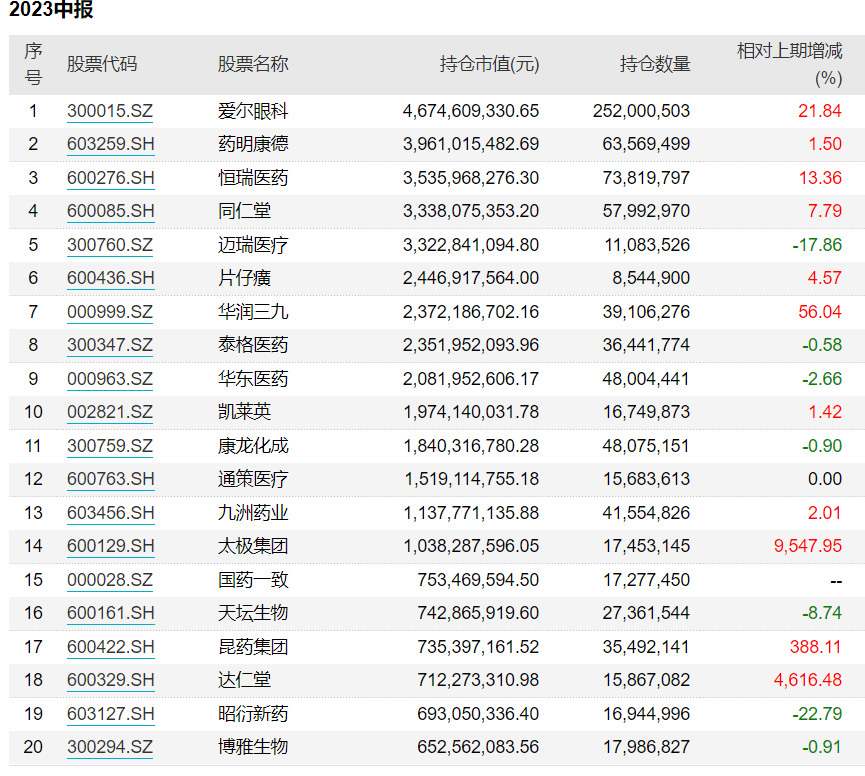Click the 603259.SH stock code link
The height and width of the screenshot is (776, 865).
coord(110,144)
